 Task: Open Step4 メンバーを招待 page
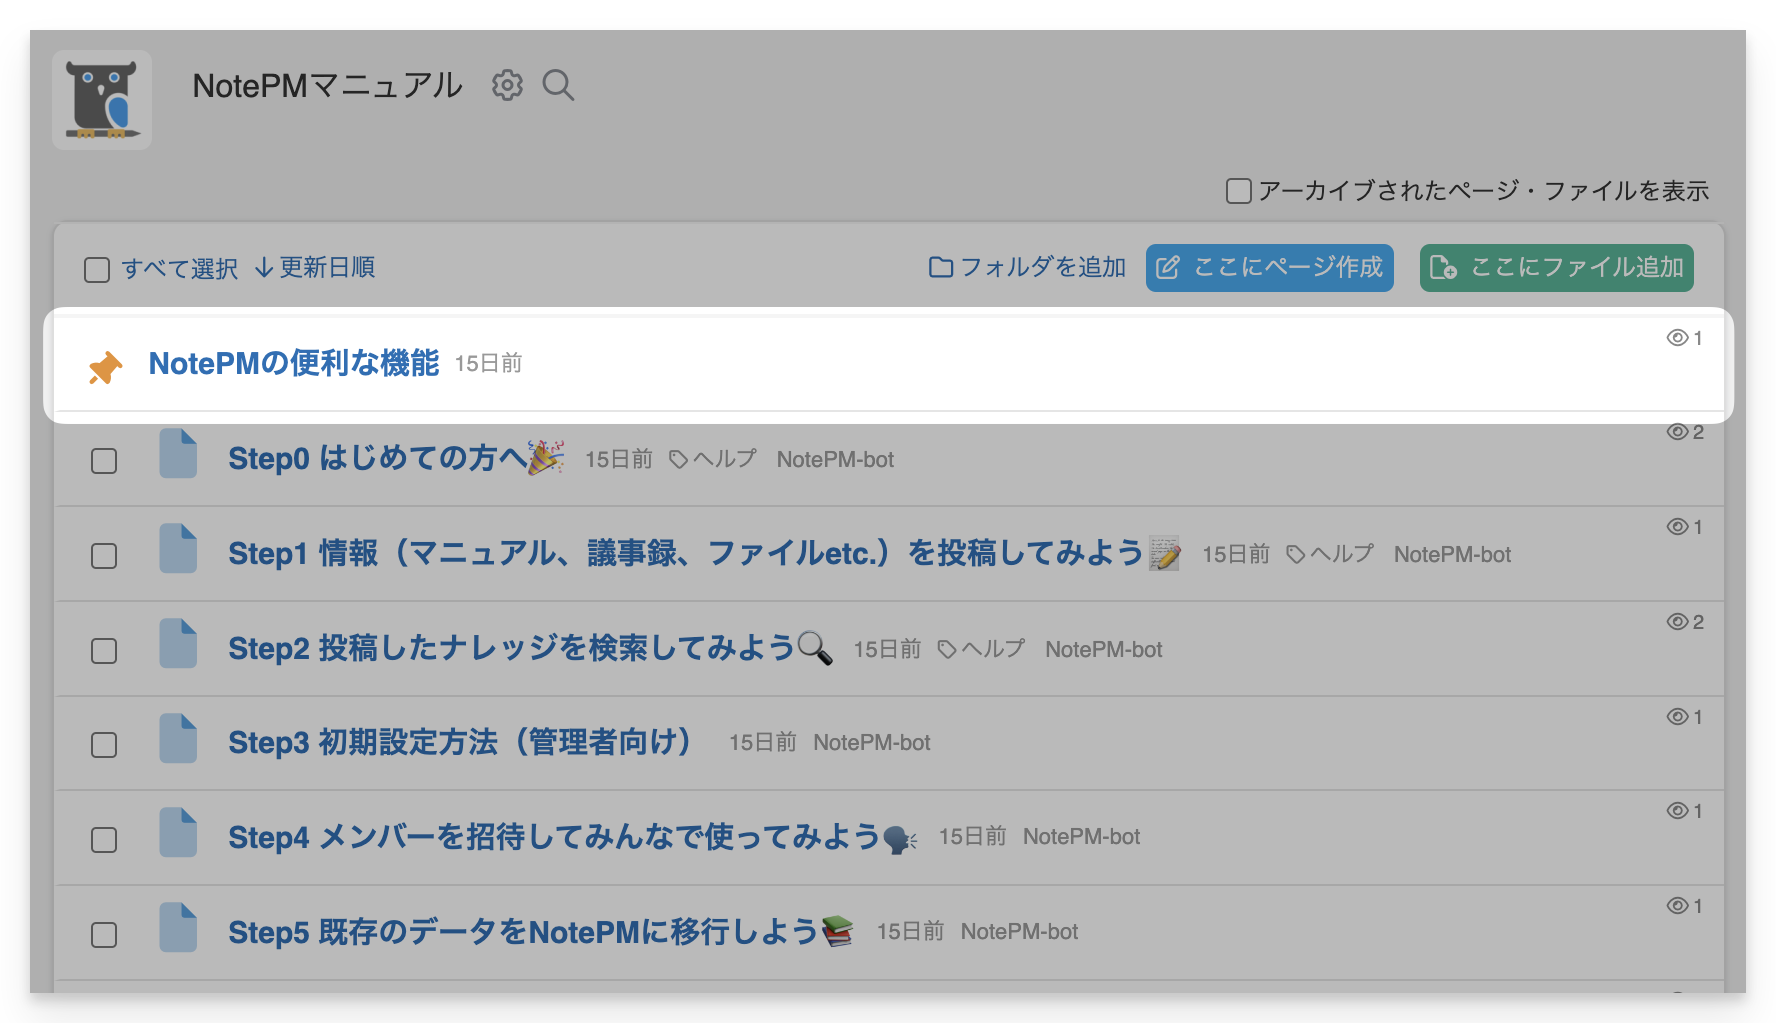pos(572,837)
